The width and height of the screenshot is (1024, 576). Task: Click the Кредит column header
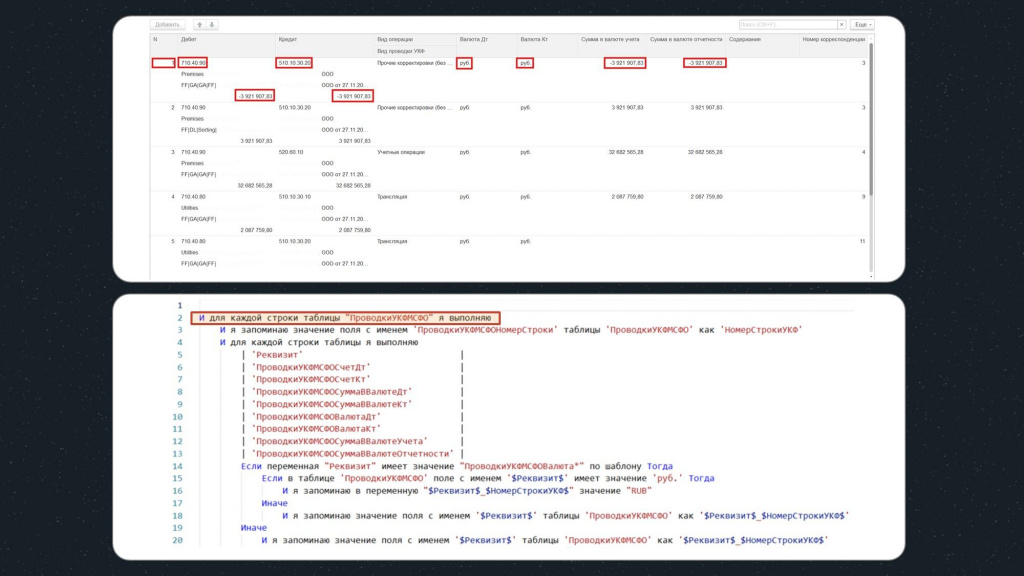pos(288,40)
